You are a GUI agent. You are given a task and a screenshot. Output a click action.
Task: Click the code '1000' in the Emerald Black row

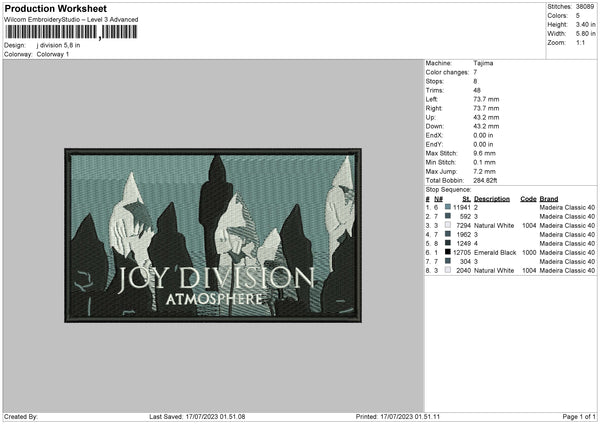529,253
